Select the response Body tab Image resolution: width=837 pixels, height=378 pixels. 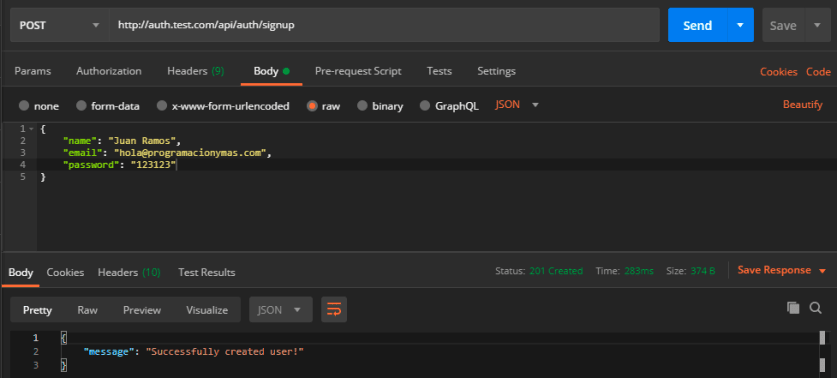click(x=21, y=272)
